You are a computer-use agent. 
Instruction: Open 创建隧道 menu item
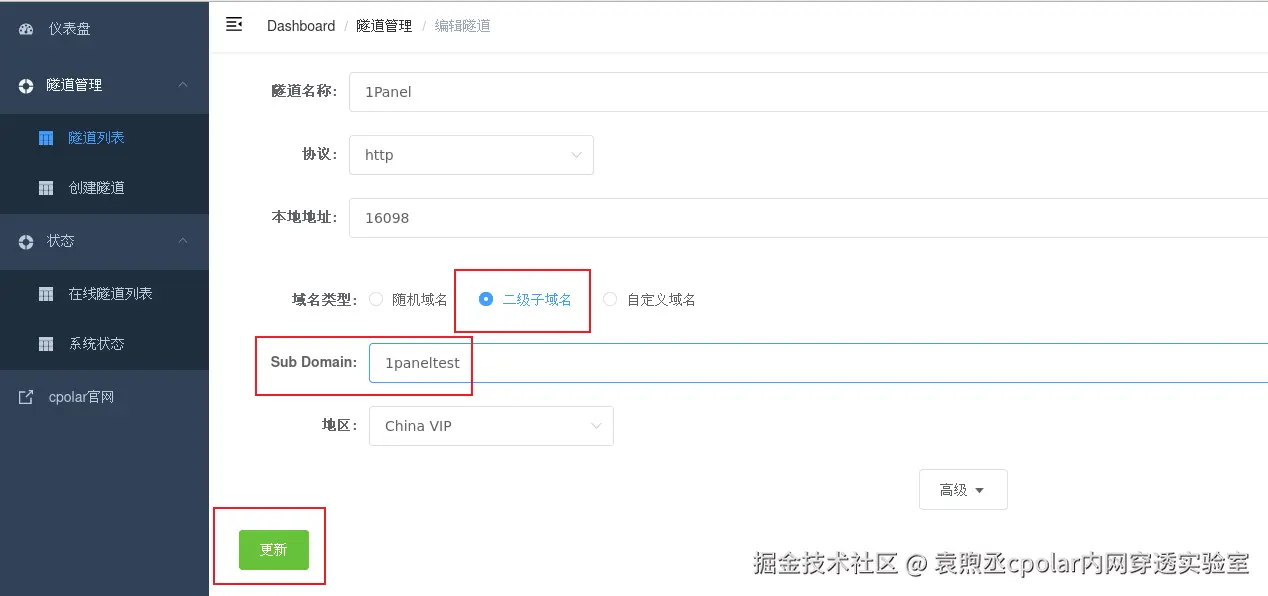(x=104, y=188)
